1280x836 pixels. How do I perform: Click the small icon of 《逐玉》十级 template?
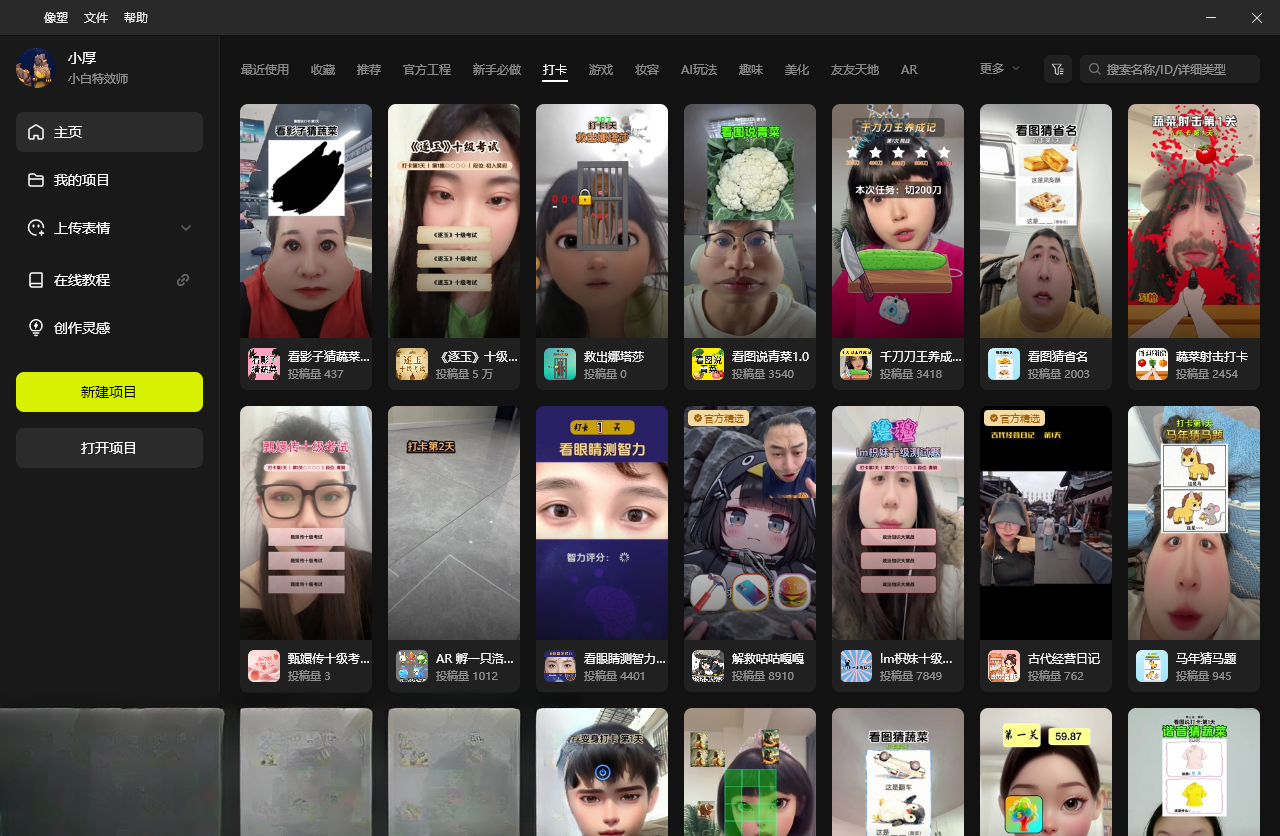[412, 364]
